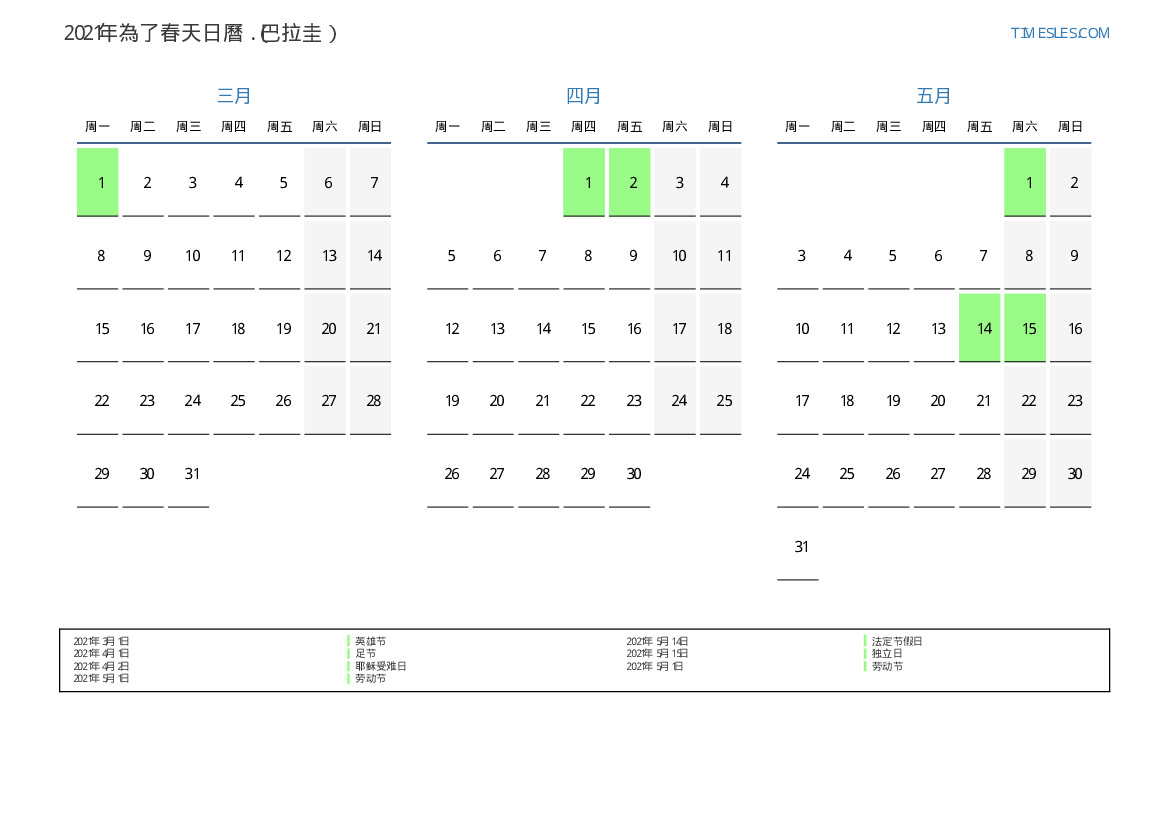Image resolution: width=1169 pixels, height=827 pixels.
Task: Click the 独立日 legend entry
Action: click(887, 654)
